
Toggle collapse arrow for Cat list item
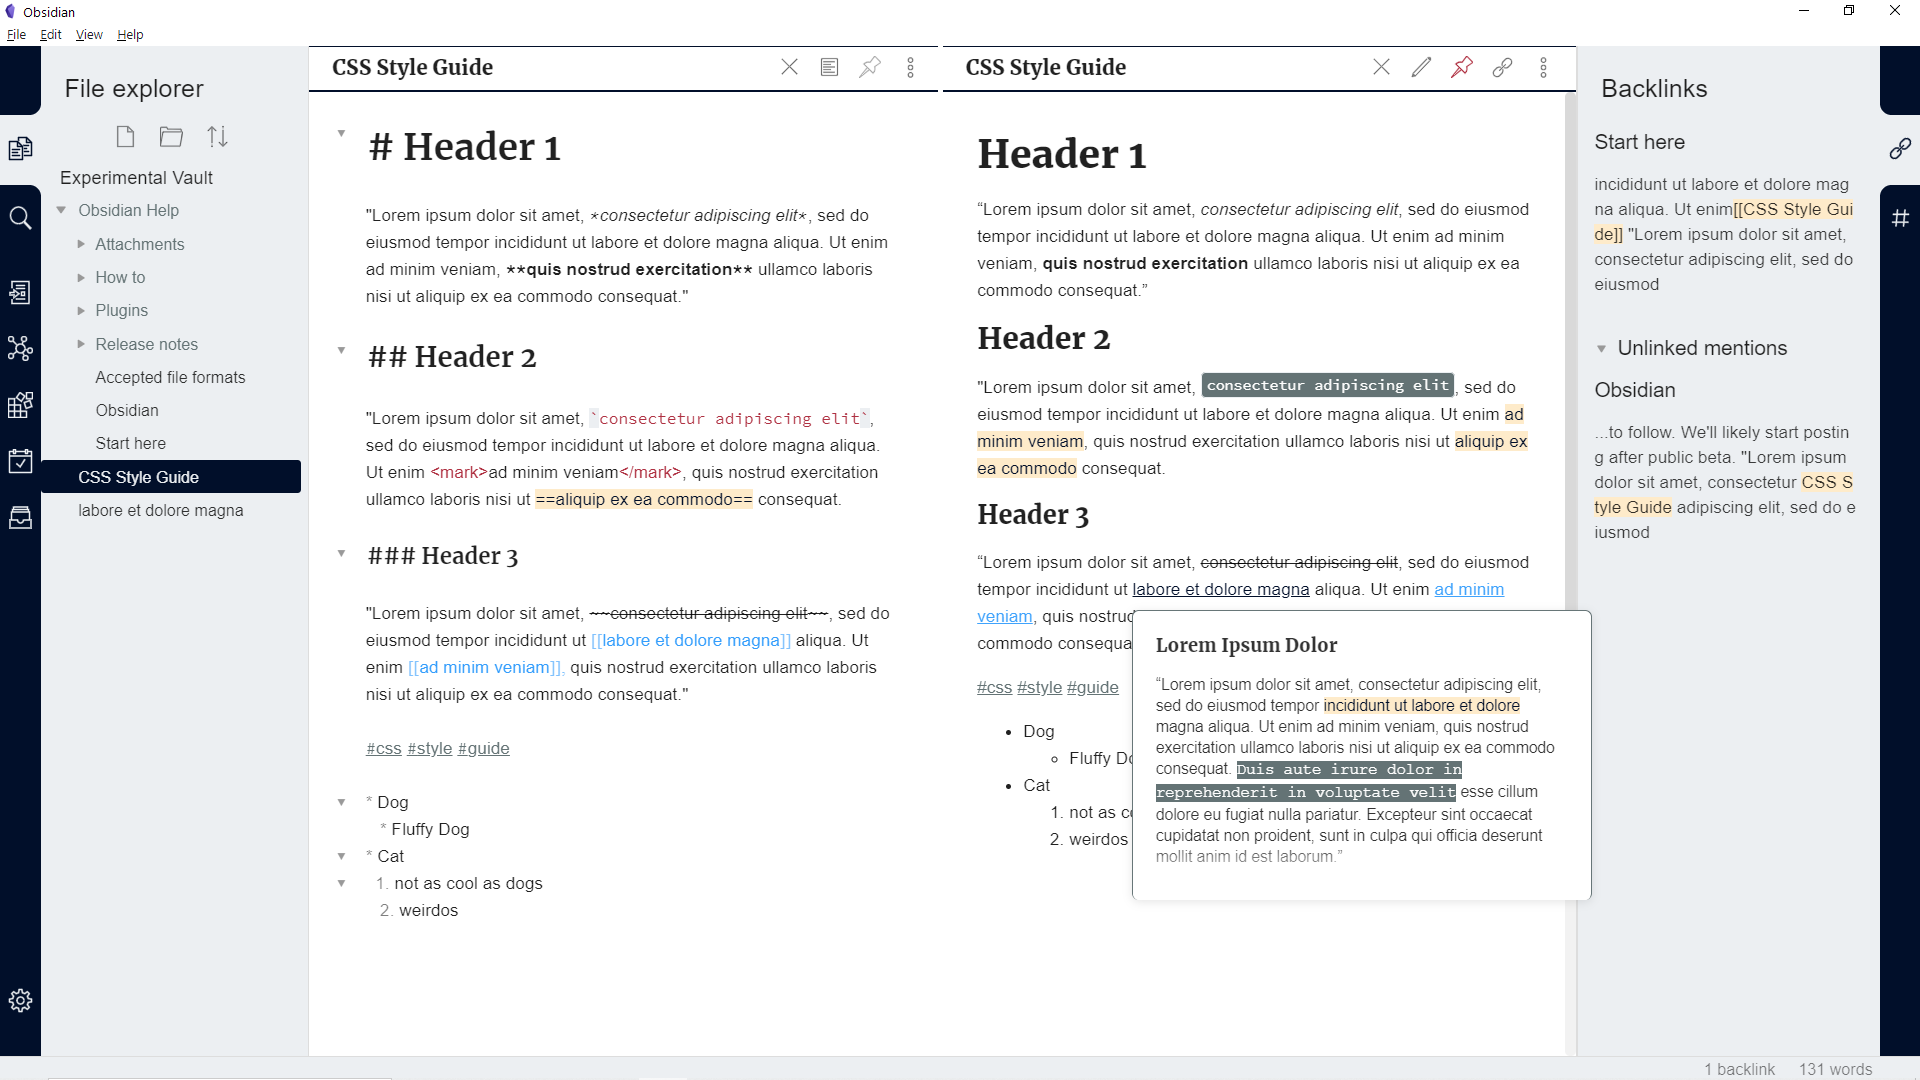pyautogui.click(x=340, y=855)
